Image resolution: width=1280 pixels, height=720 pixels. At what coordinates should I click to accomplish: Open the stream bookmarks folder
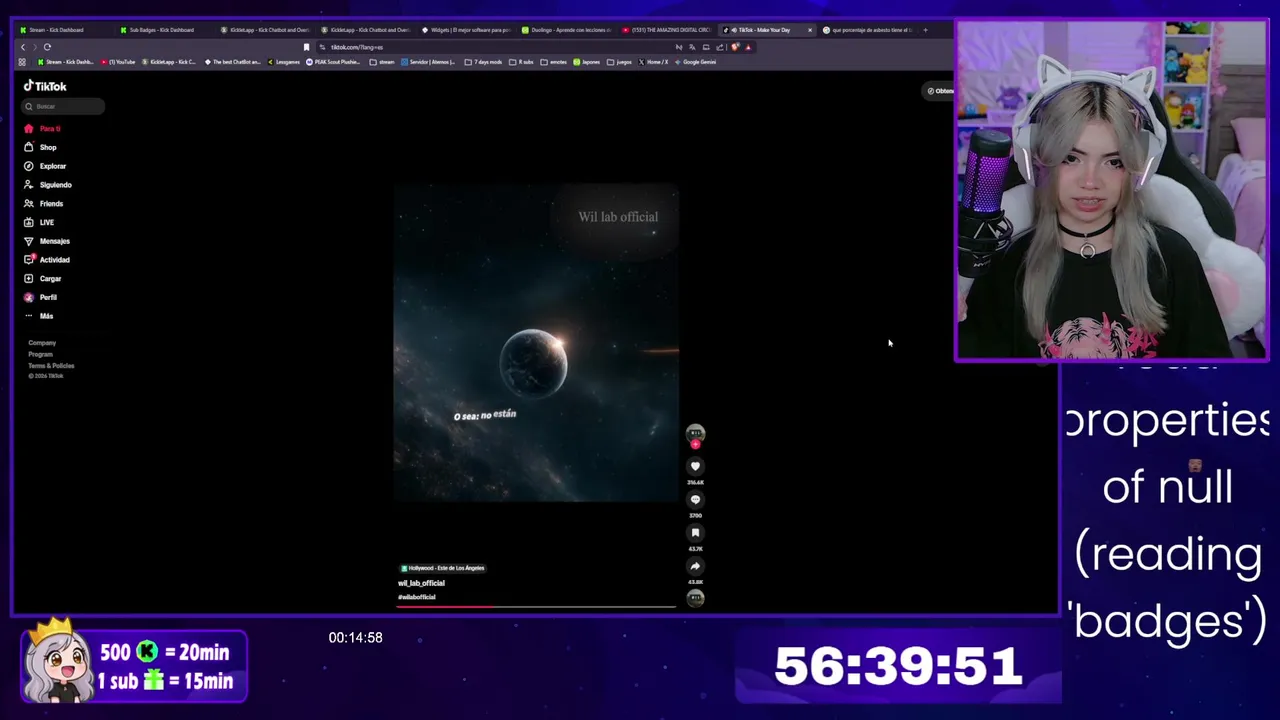[x=382, y=62]
